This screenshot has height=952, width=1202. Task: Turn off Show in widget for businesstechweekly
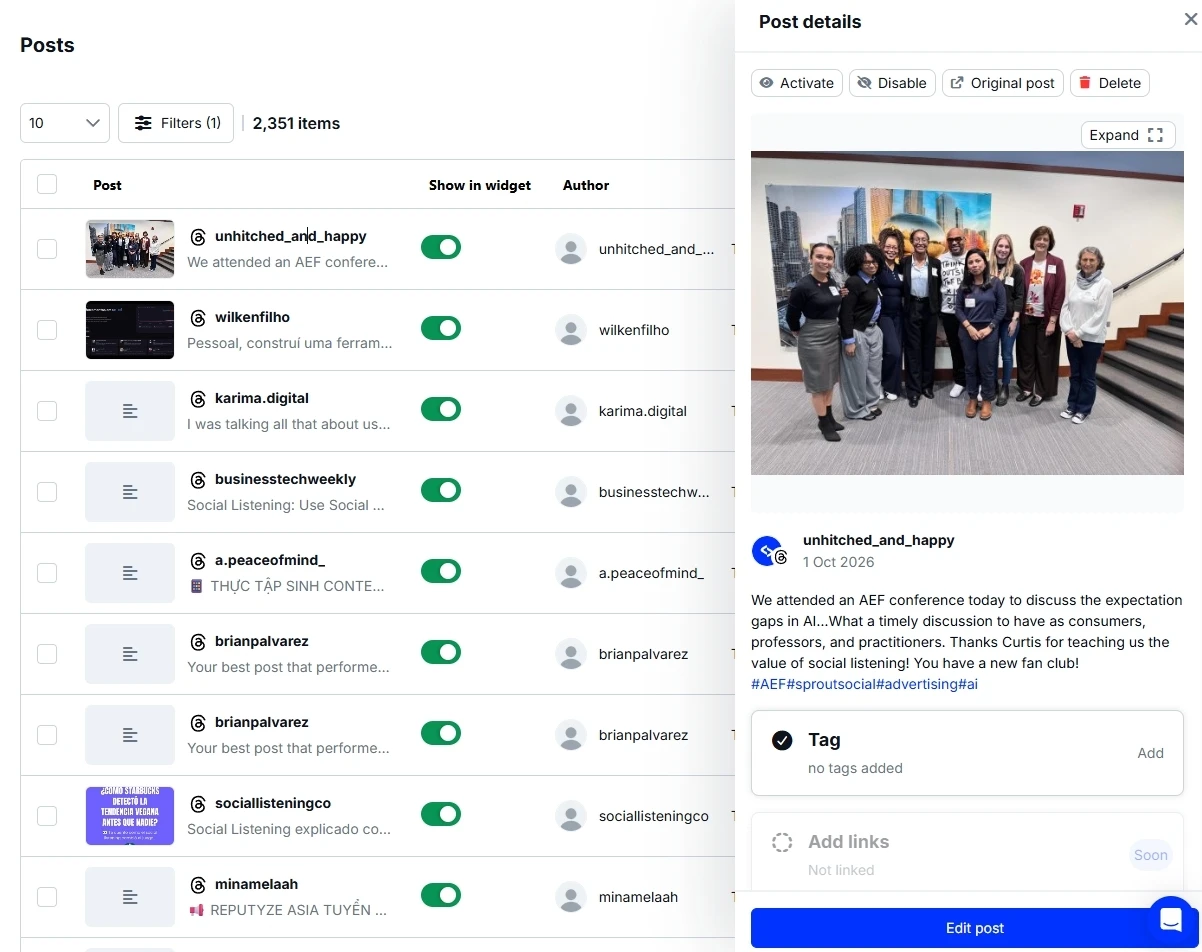[441, 490]
